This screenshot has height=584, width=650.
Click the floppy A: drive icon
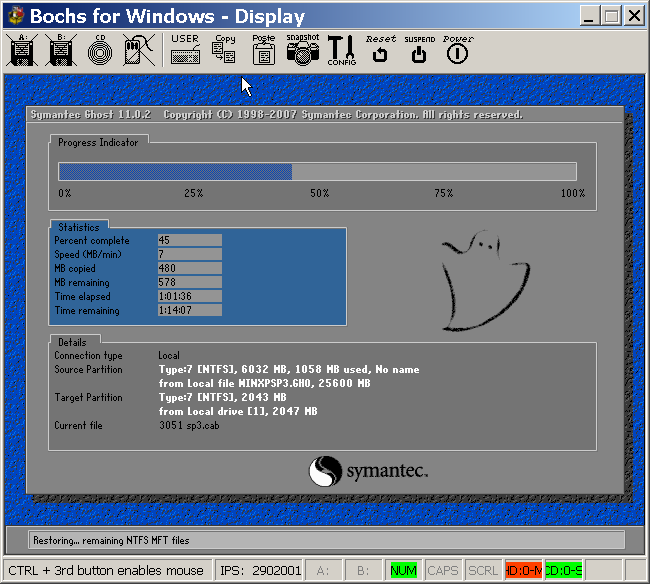pos(22,50)
